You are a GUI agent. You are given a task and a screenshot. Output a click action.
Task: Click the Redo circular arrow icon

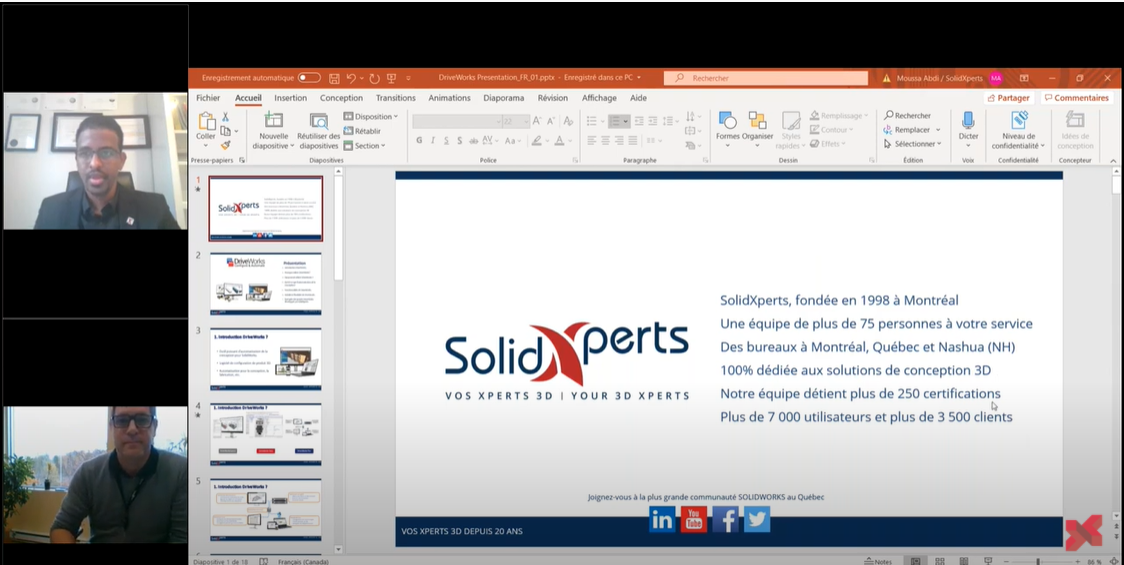point(374,78)
